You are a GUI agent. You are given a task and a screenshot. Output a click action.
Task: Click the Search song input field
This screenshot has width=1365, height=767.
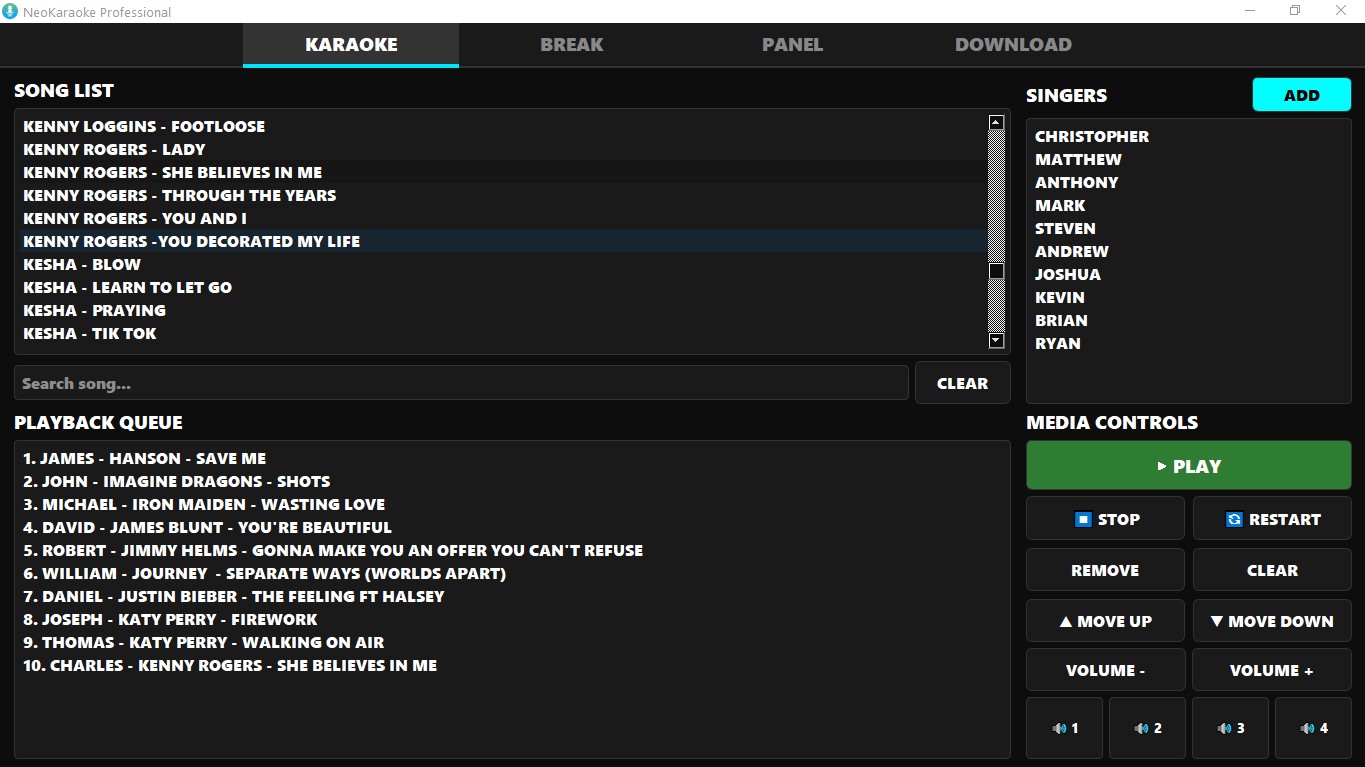point(460,382)
